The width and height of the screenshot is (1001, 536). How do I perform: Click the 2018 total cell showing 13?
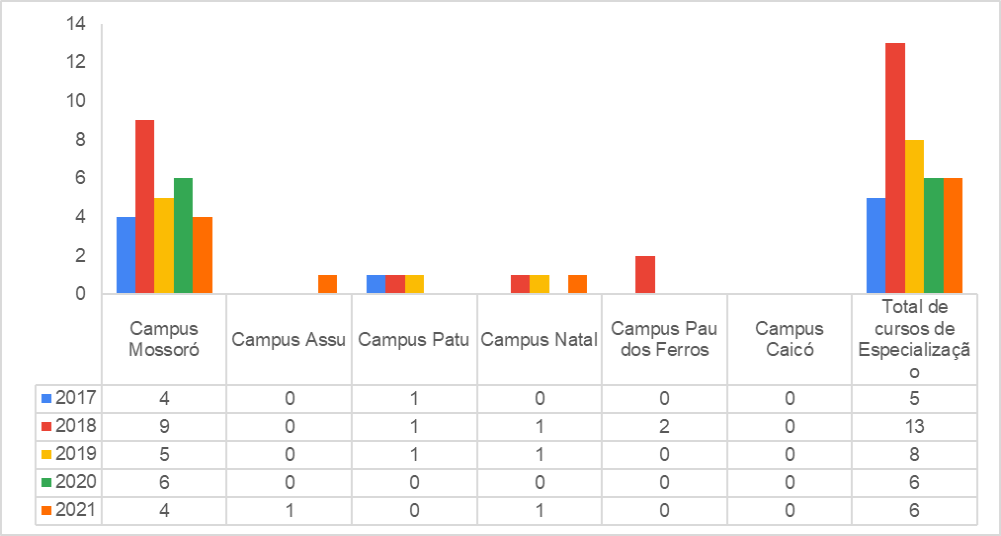[x=915, y=426]
